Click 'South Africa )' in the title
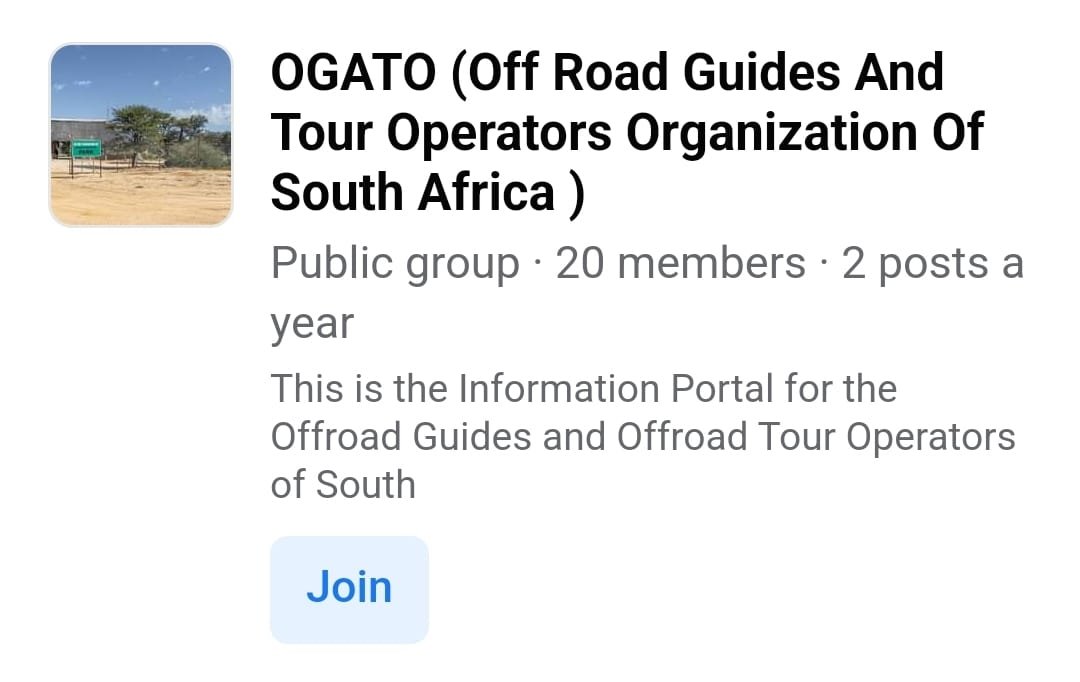This screenshot has width=1080, height=682. pos(428,192)
